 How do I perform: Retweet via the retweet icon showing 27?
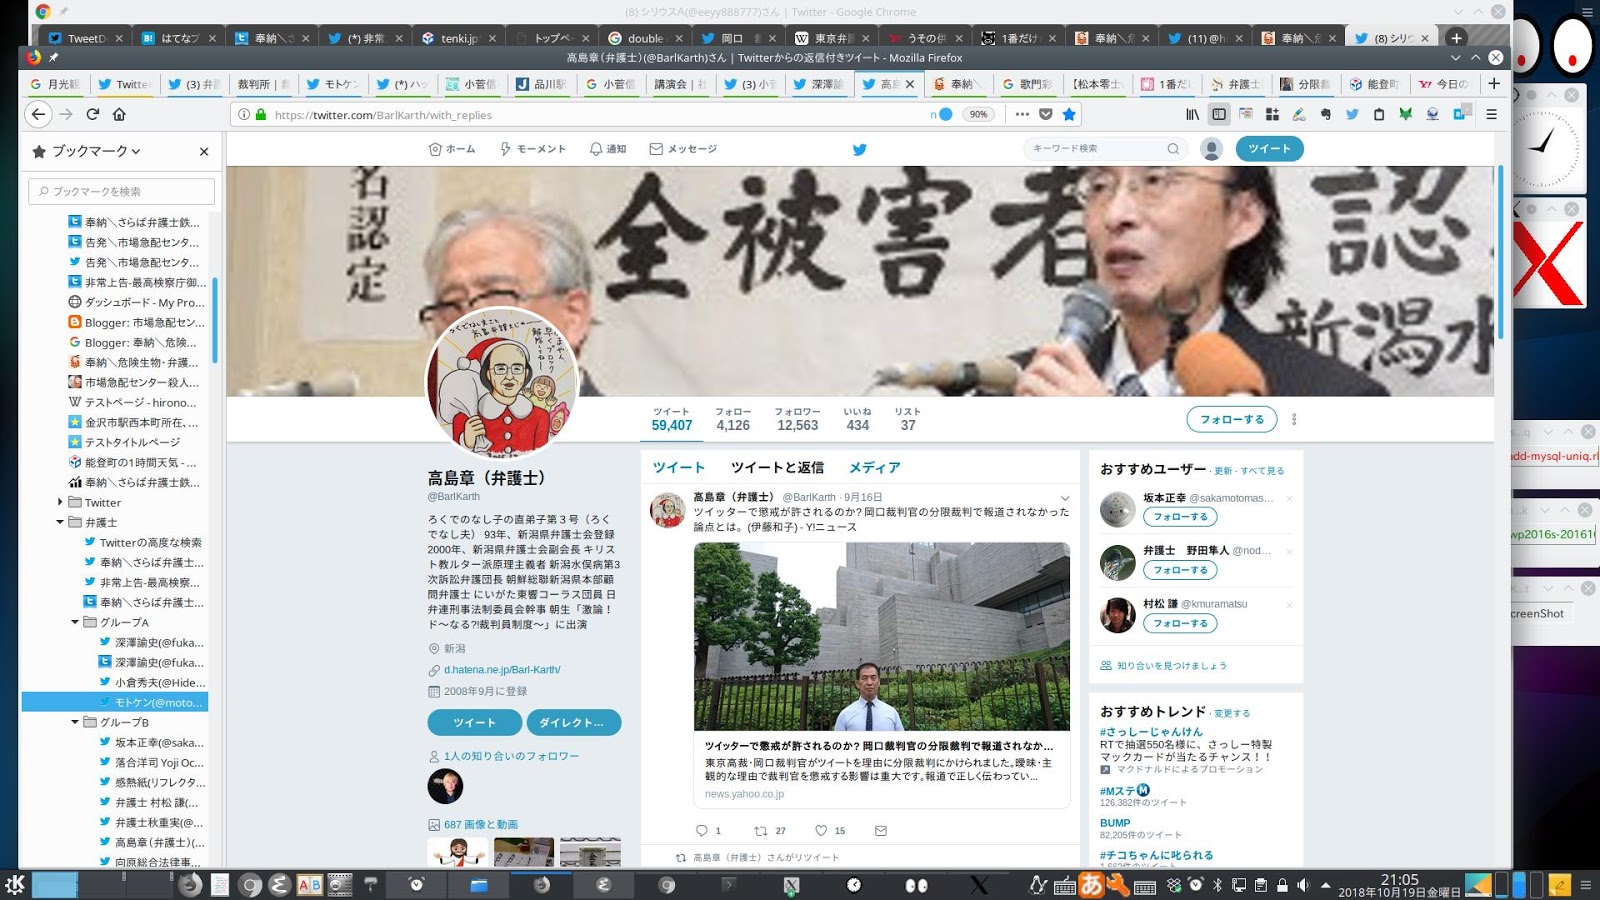[x=760, y=831]
